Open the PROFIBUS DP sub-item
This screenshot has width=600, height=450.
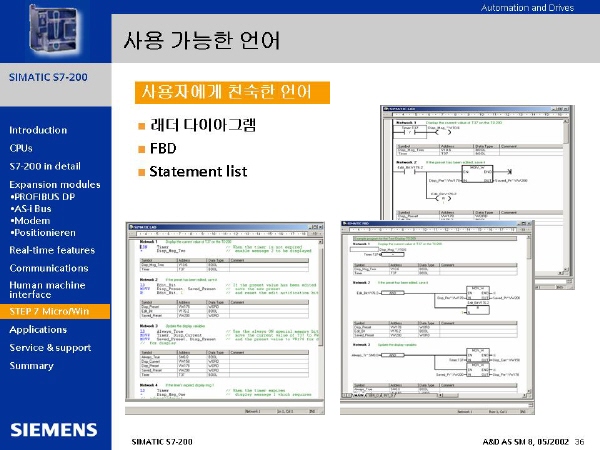pyautogui.click(x=43, y=197)
